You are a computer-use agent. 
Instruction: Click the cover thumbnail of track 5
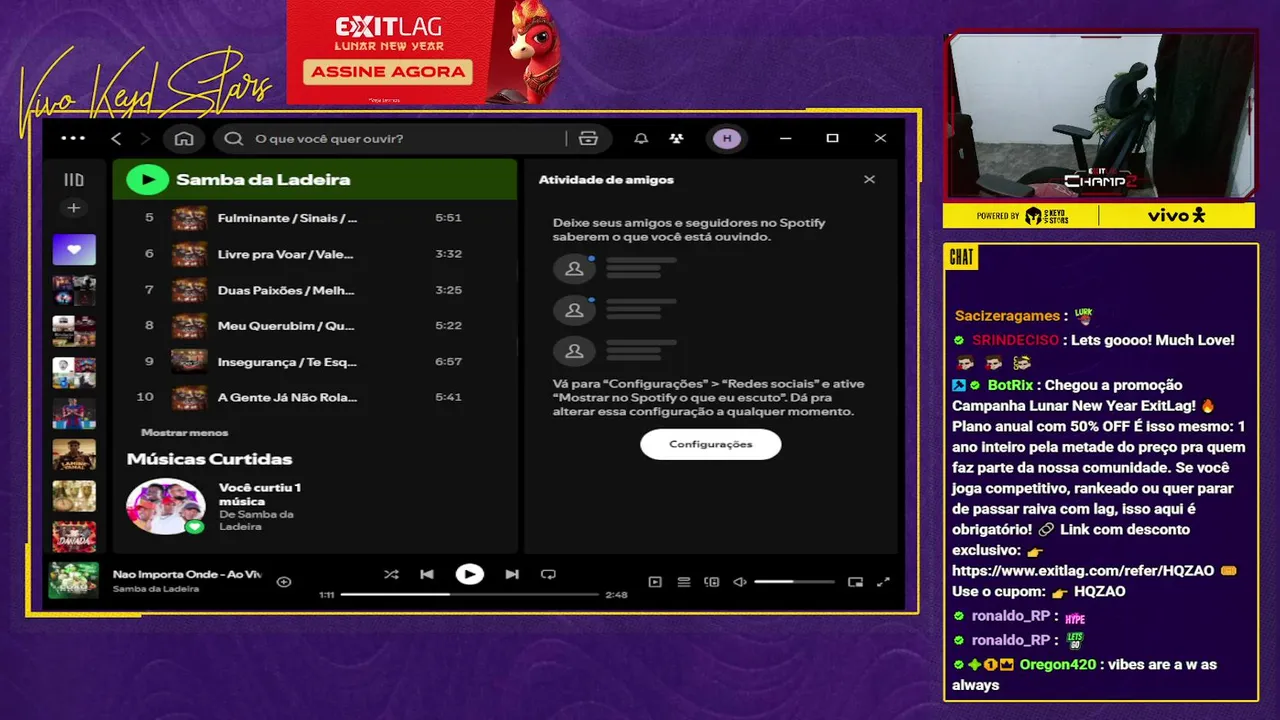pyautogui.click(x=189, y=218)
